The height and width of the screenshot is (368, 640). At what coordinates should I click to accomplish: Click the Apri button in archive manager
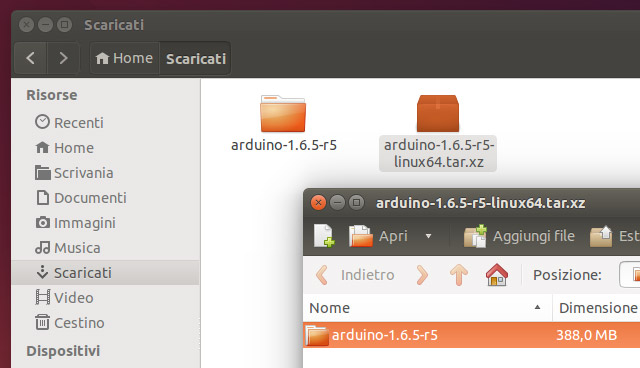click(378, 236)
